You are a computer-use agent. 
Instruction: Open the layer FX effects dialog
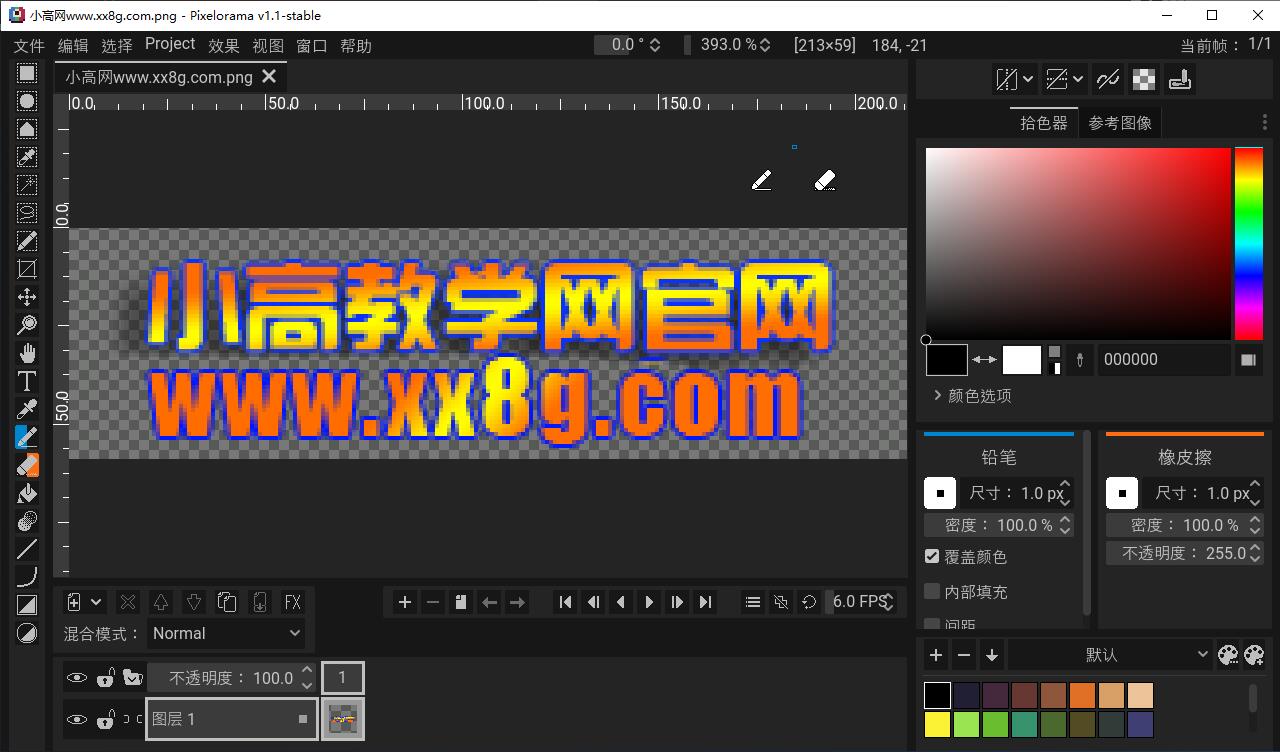[293, 602]
